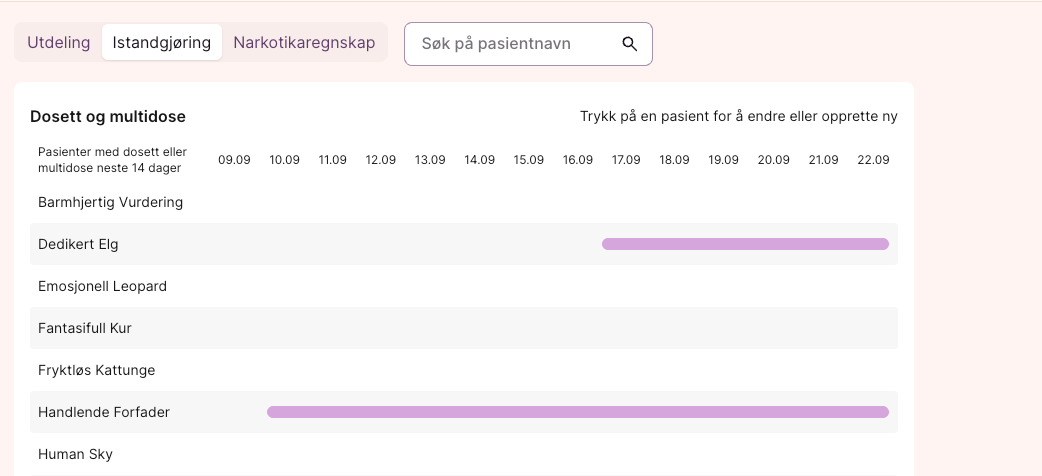Image resolution: width=1042 pixels, height=476 pixels.
Task: Select patient Emosjonell Leopard
Action: click(102, 286)
